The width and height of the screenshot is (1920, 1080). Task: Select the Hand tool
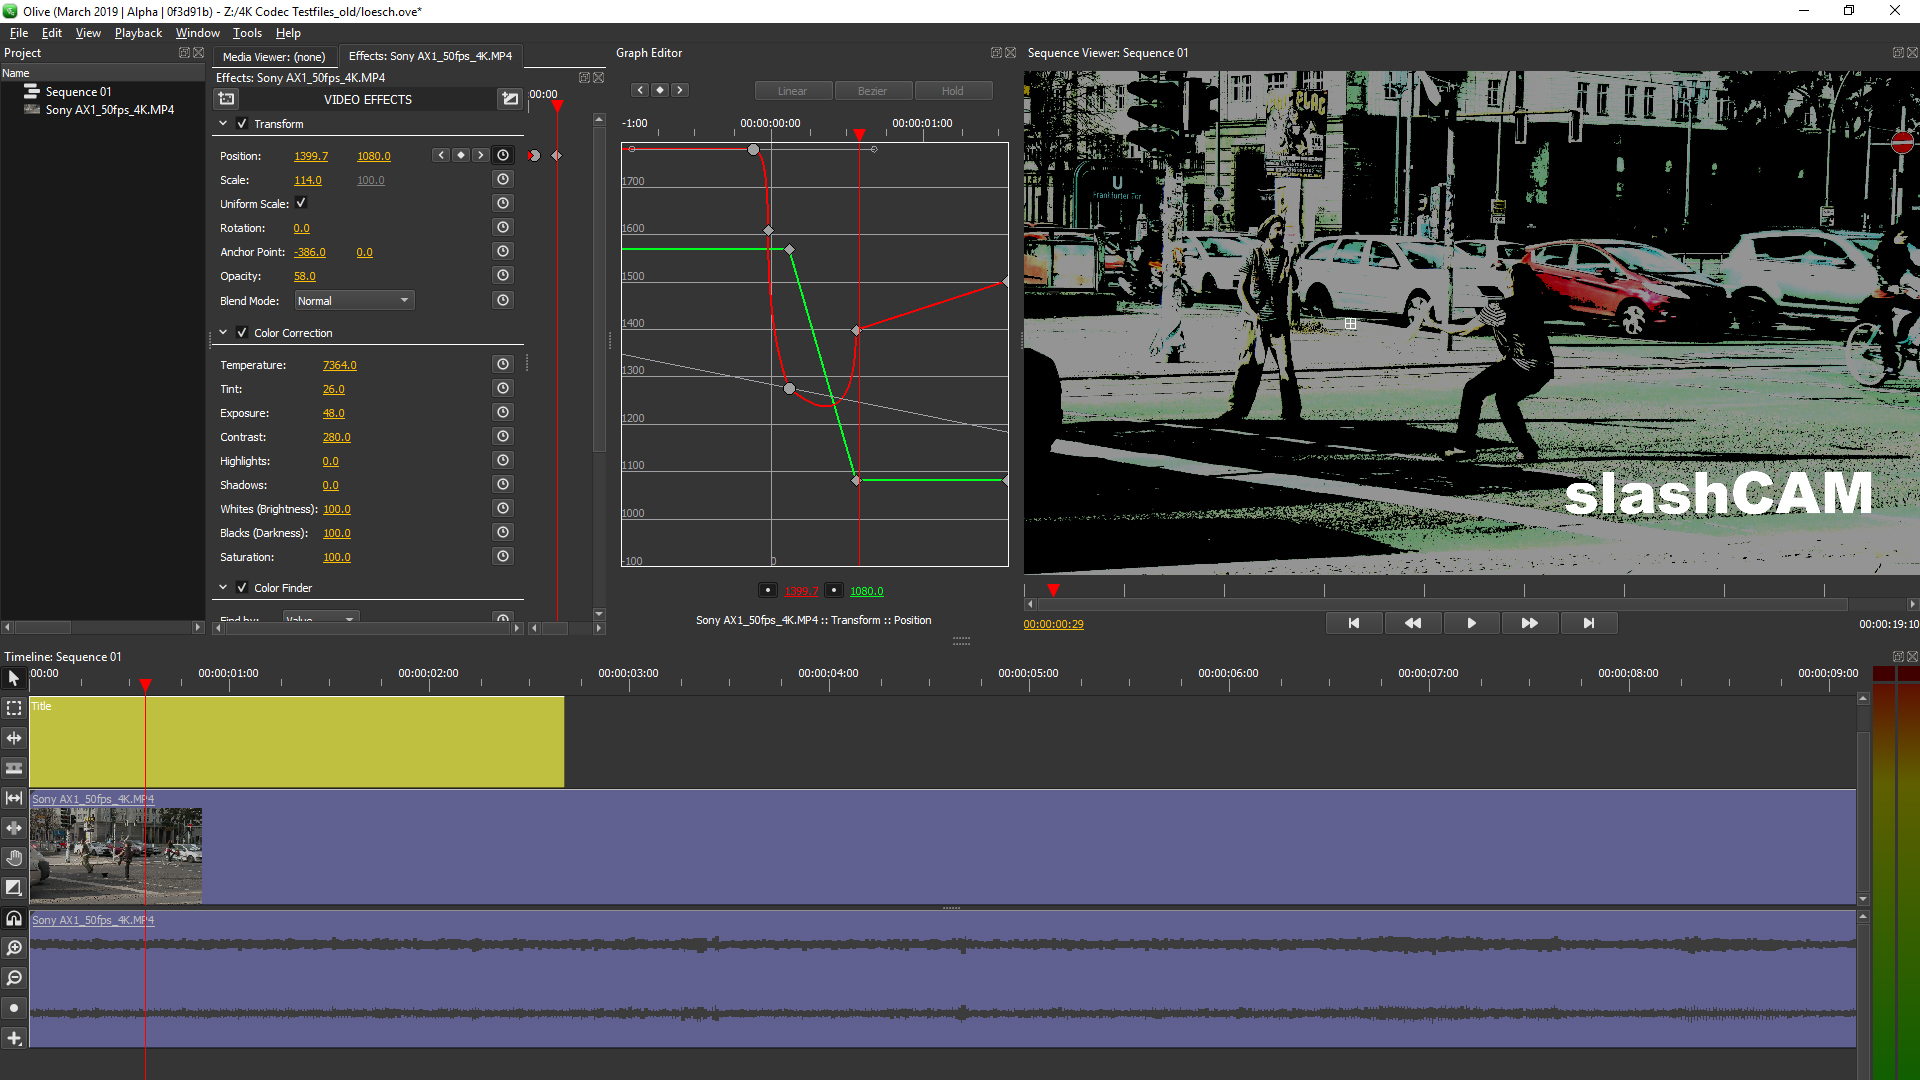14,858
